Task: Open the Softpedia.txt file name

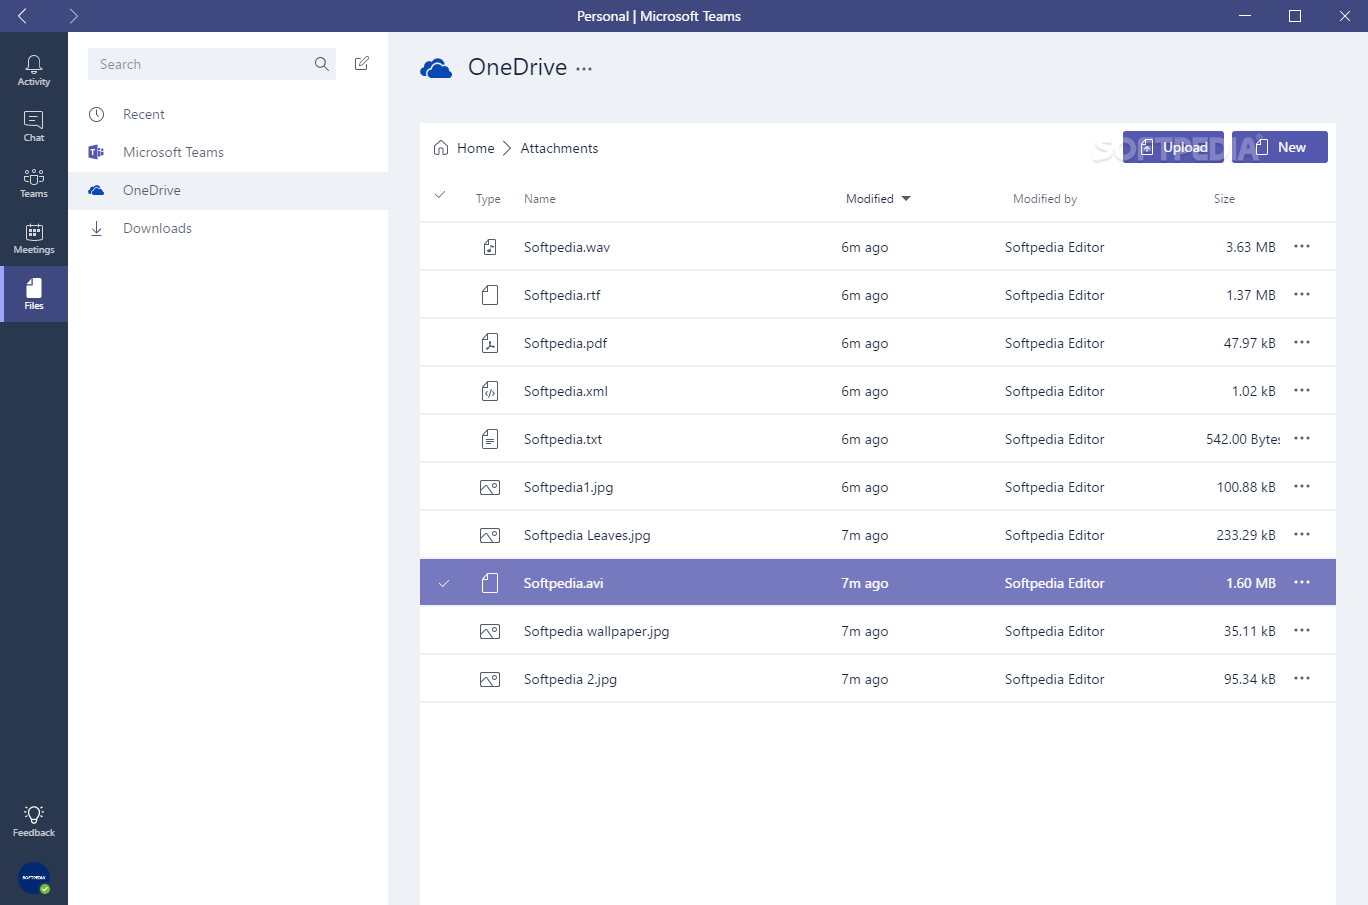Action: click(563, 439)
